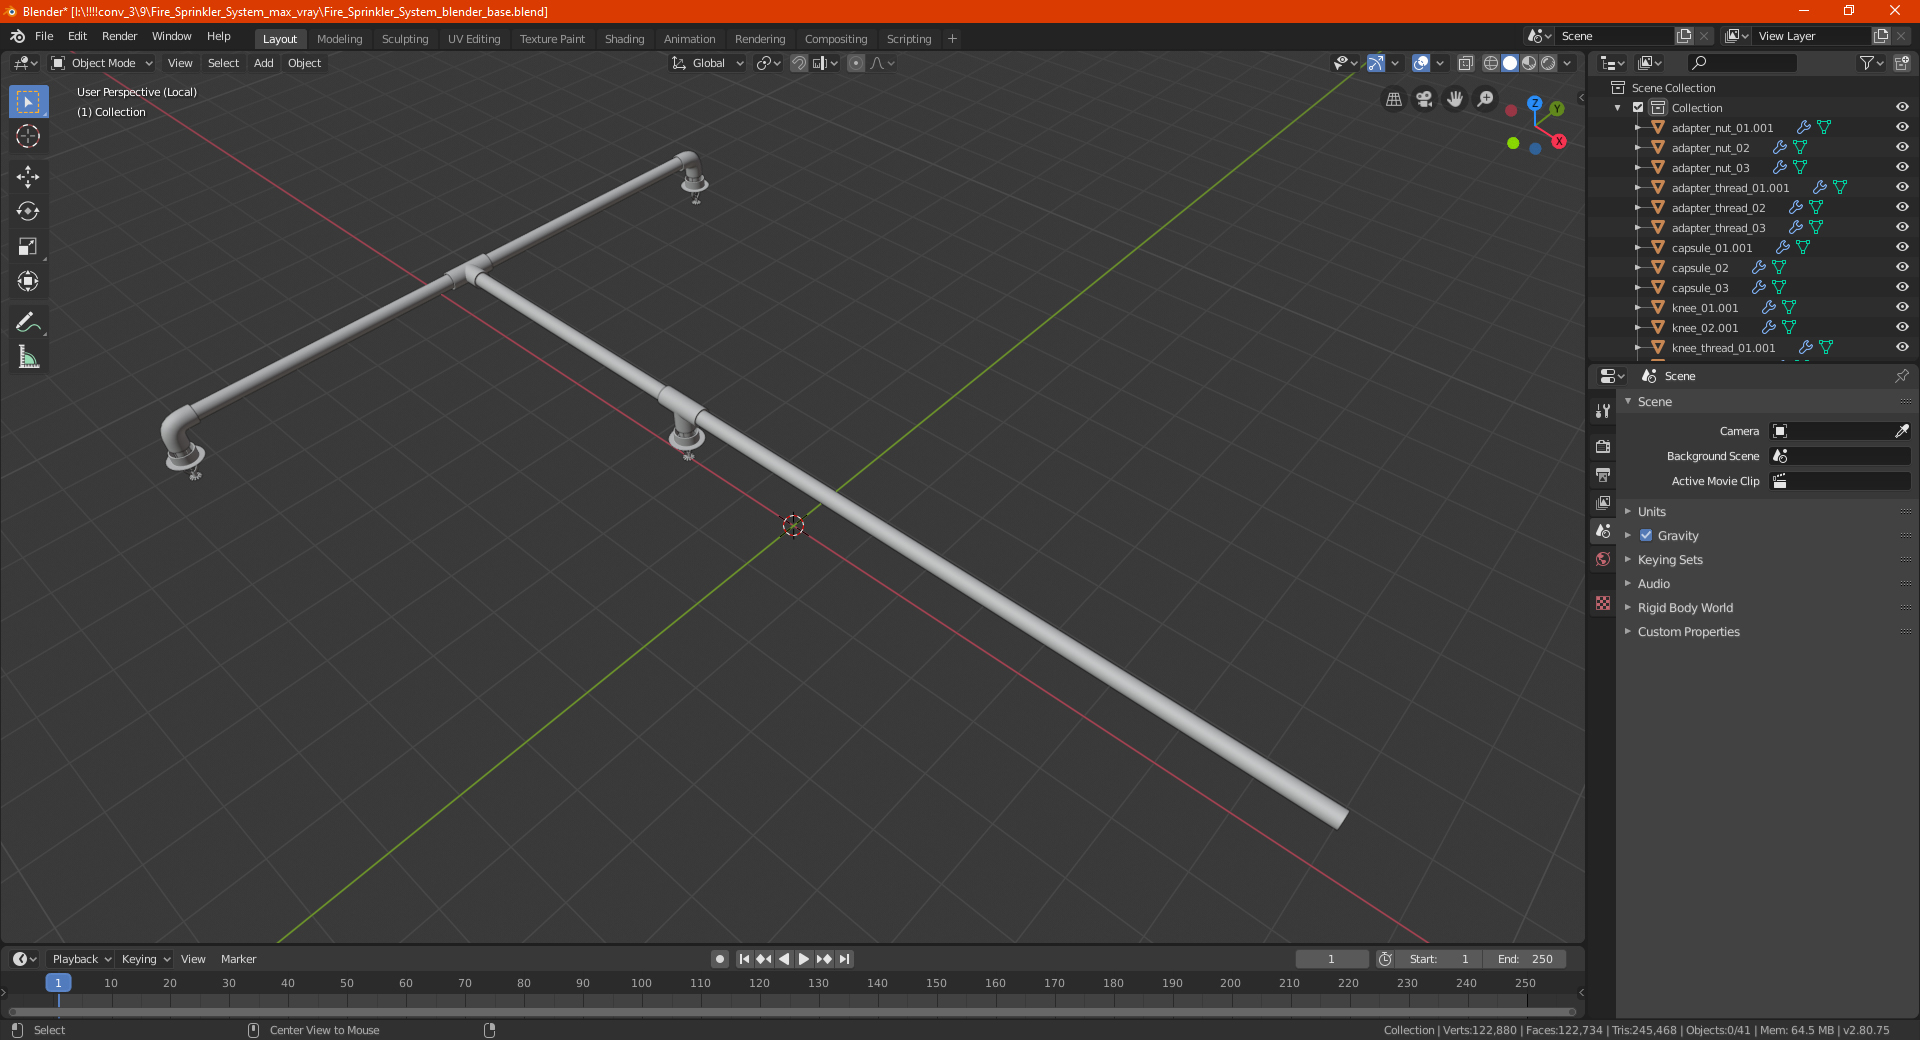Screen dimensions: 1920x1040
Task: Select the Rotate tool
Action: click(x=28, y=211)
